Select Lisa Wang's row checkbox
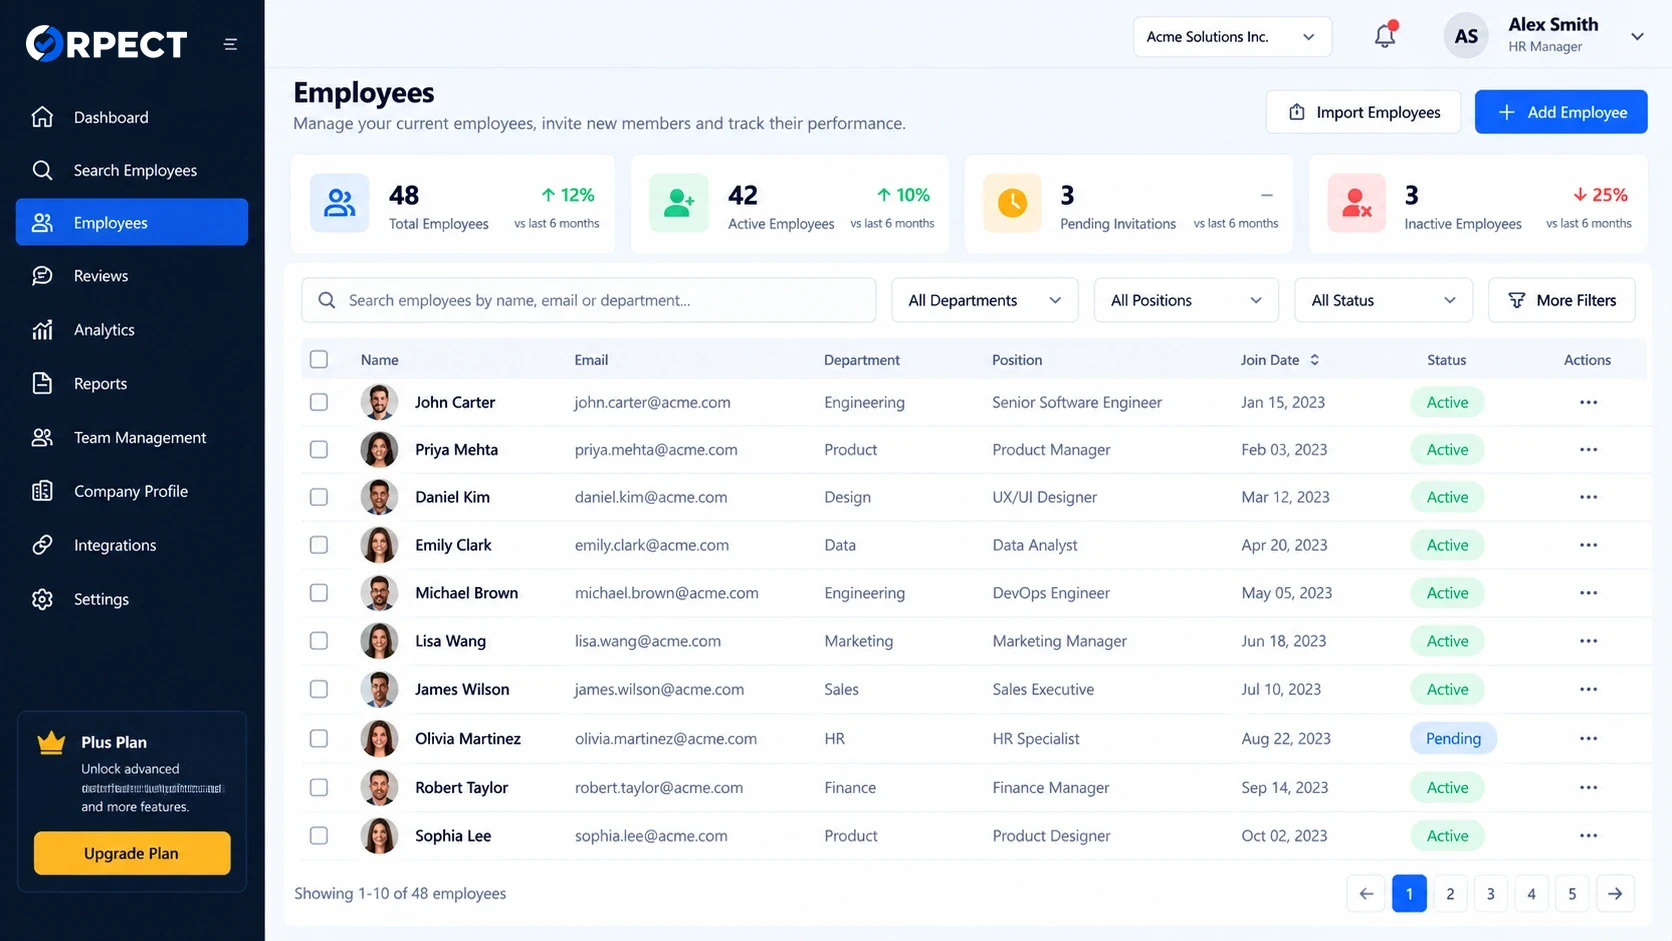1672x941 pixels. coord(319,641)
